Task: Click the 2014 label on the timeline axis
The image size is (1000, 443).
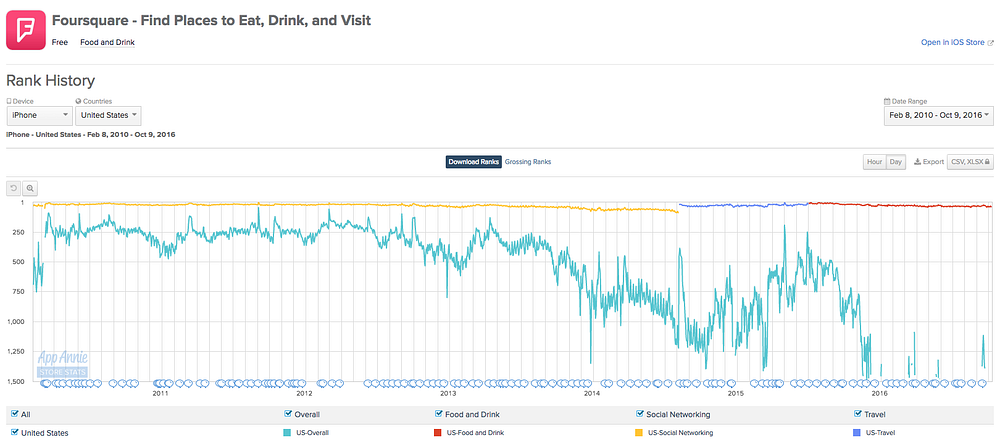Action: click(592, 393)
